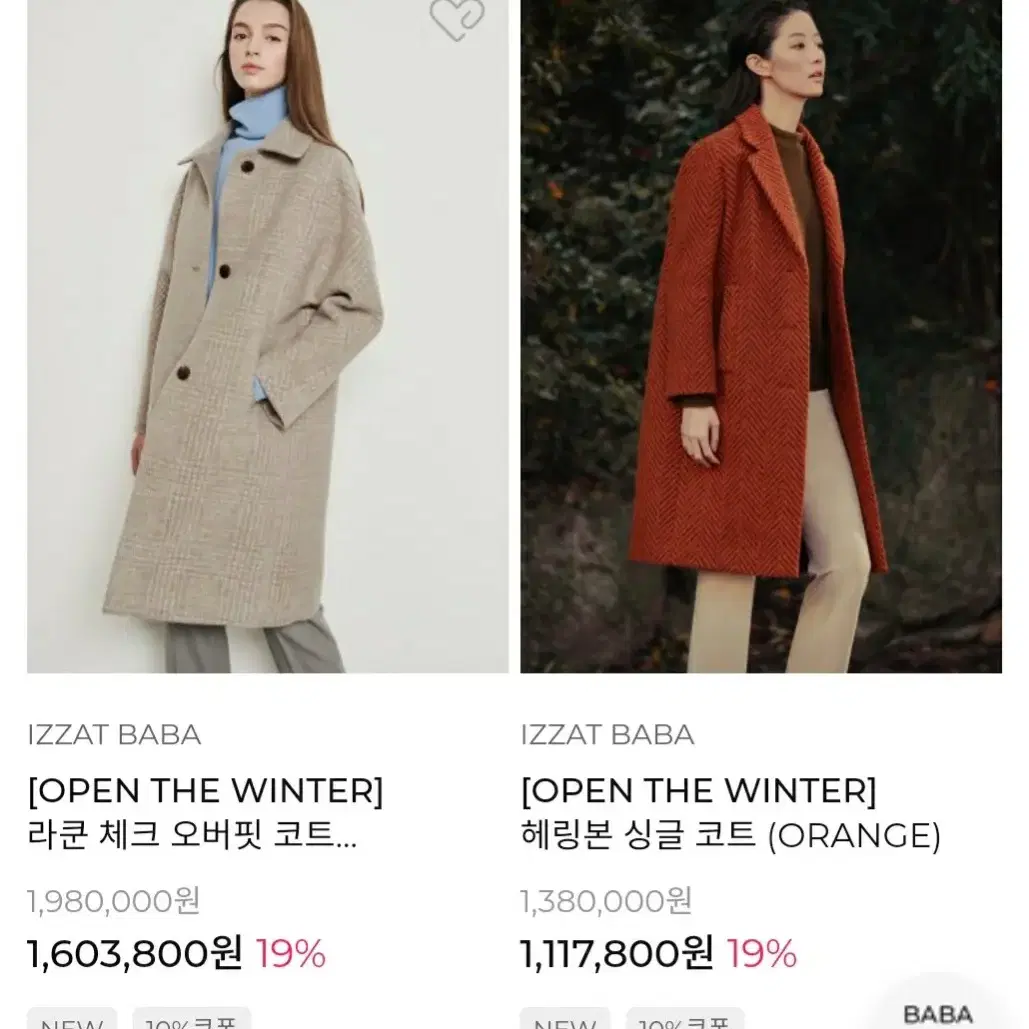
Task: Click the 1,117,800원 sale price
Action: click(x=617, y=954)
